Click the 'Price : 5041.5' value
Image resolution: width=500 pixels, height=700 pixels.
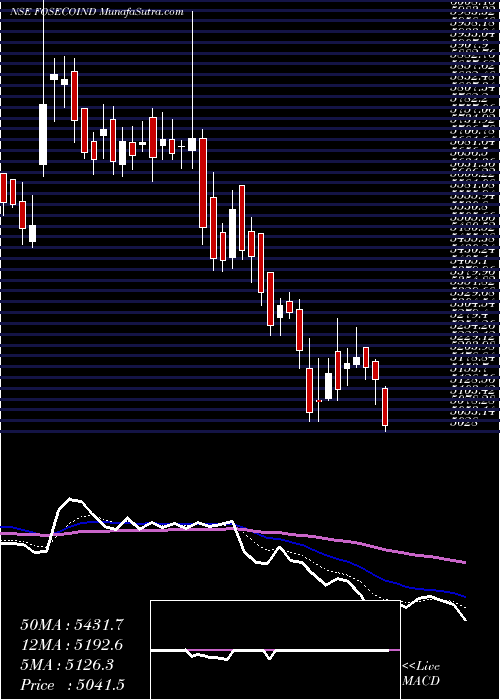coord(71,685)
